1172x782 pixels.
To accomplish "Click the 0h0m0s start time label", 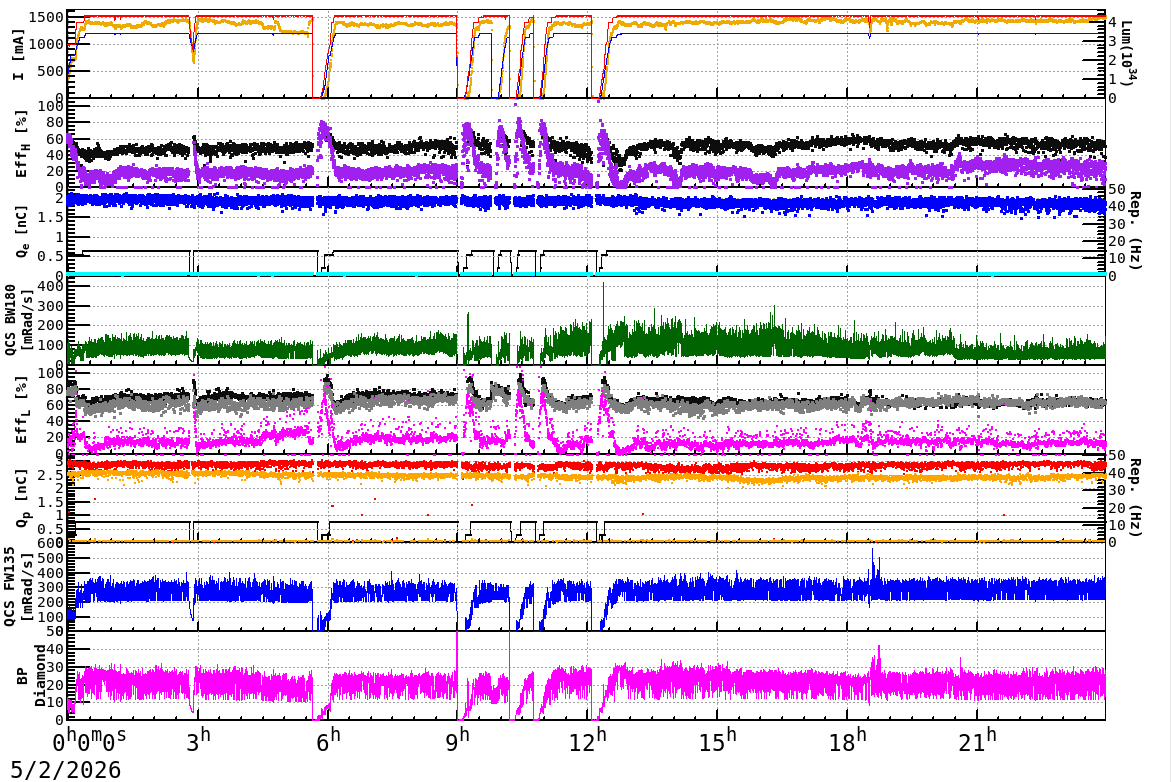I will (x=89, y=740).
